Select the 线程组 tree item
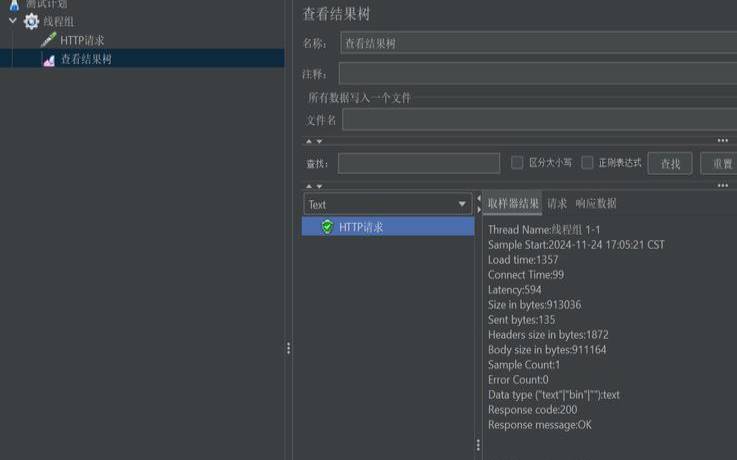 click(x=59, y=22)
